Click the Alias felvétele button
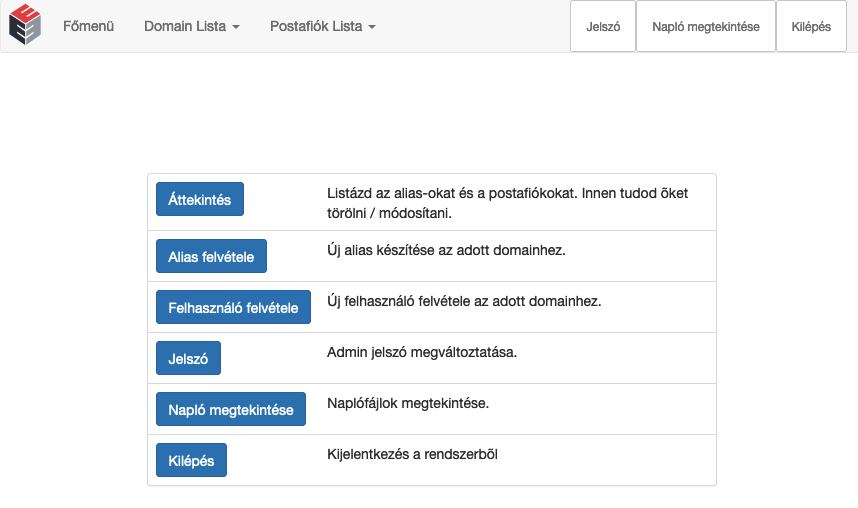Image resolution: width=858 pixels, height=508 pixels. click(211, 256)
